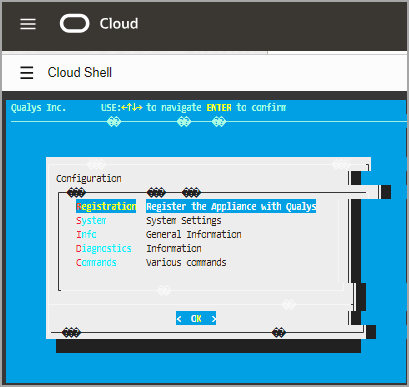Click the Oracle Cloud logo icon
Viewport: 409px width, 387px height.
click(75, 24)
